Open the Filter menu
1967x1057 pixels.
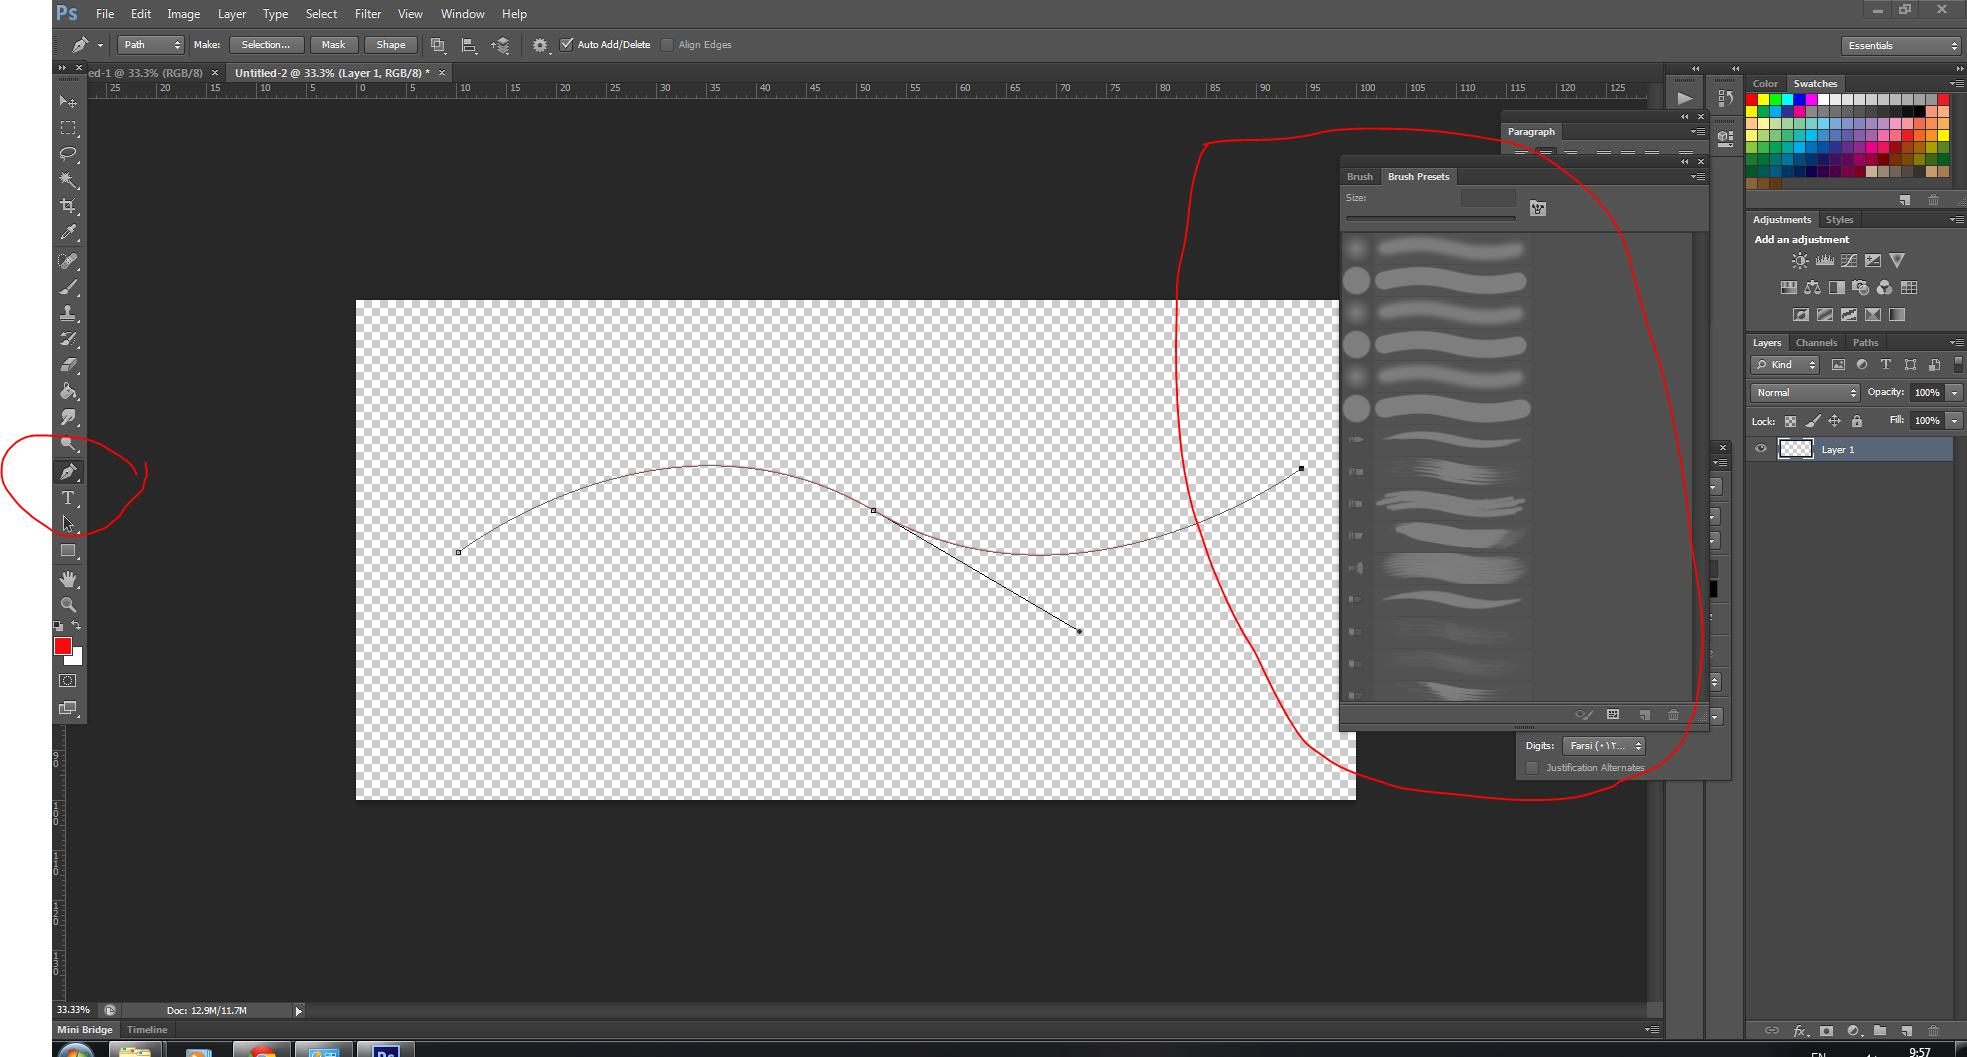[x=368, y=14]
